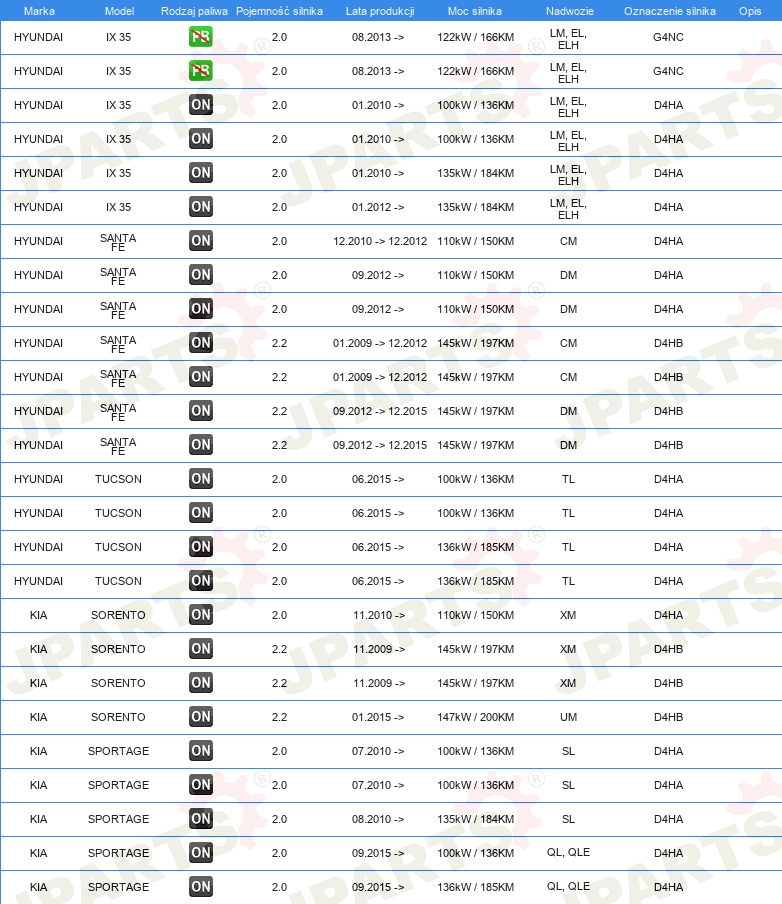782x904 pixels.
Task: Click the Marka column header
Action: click(x=39, y=11)
